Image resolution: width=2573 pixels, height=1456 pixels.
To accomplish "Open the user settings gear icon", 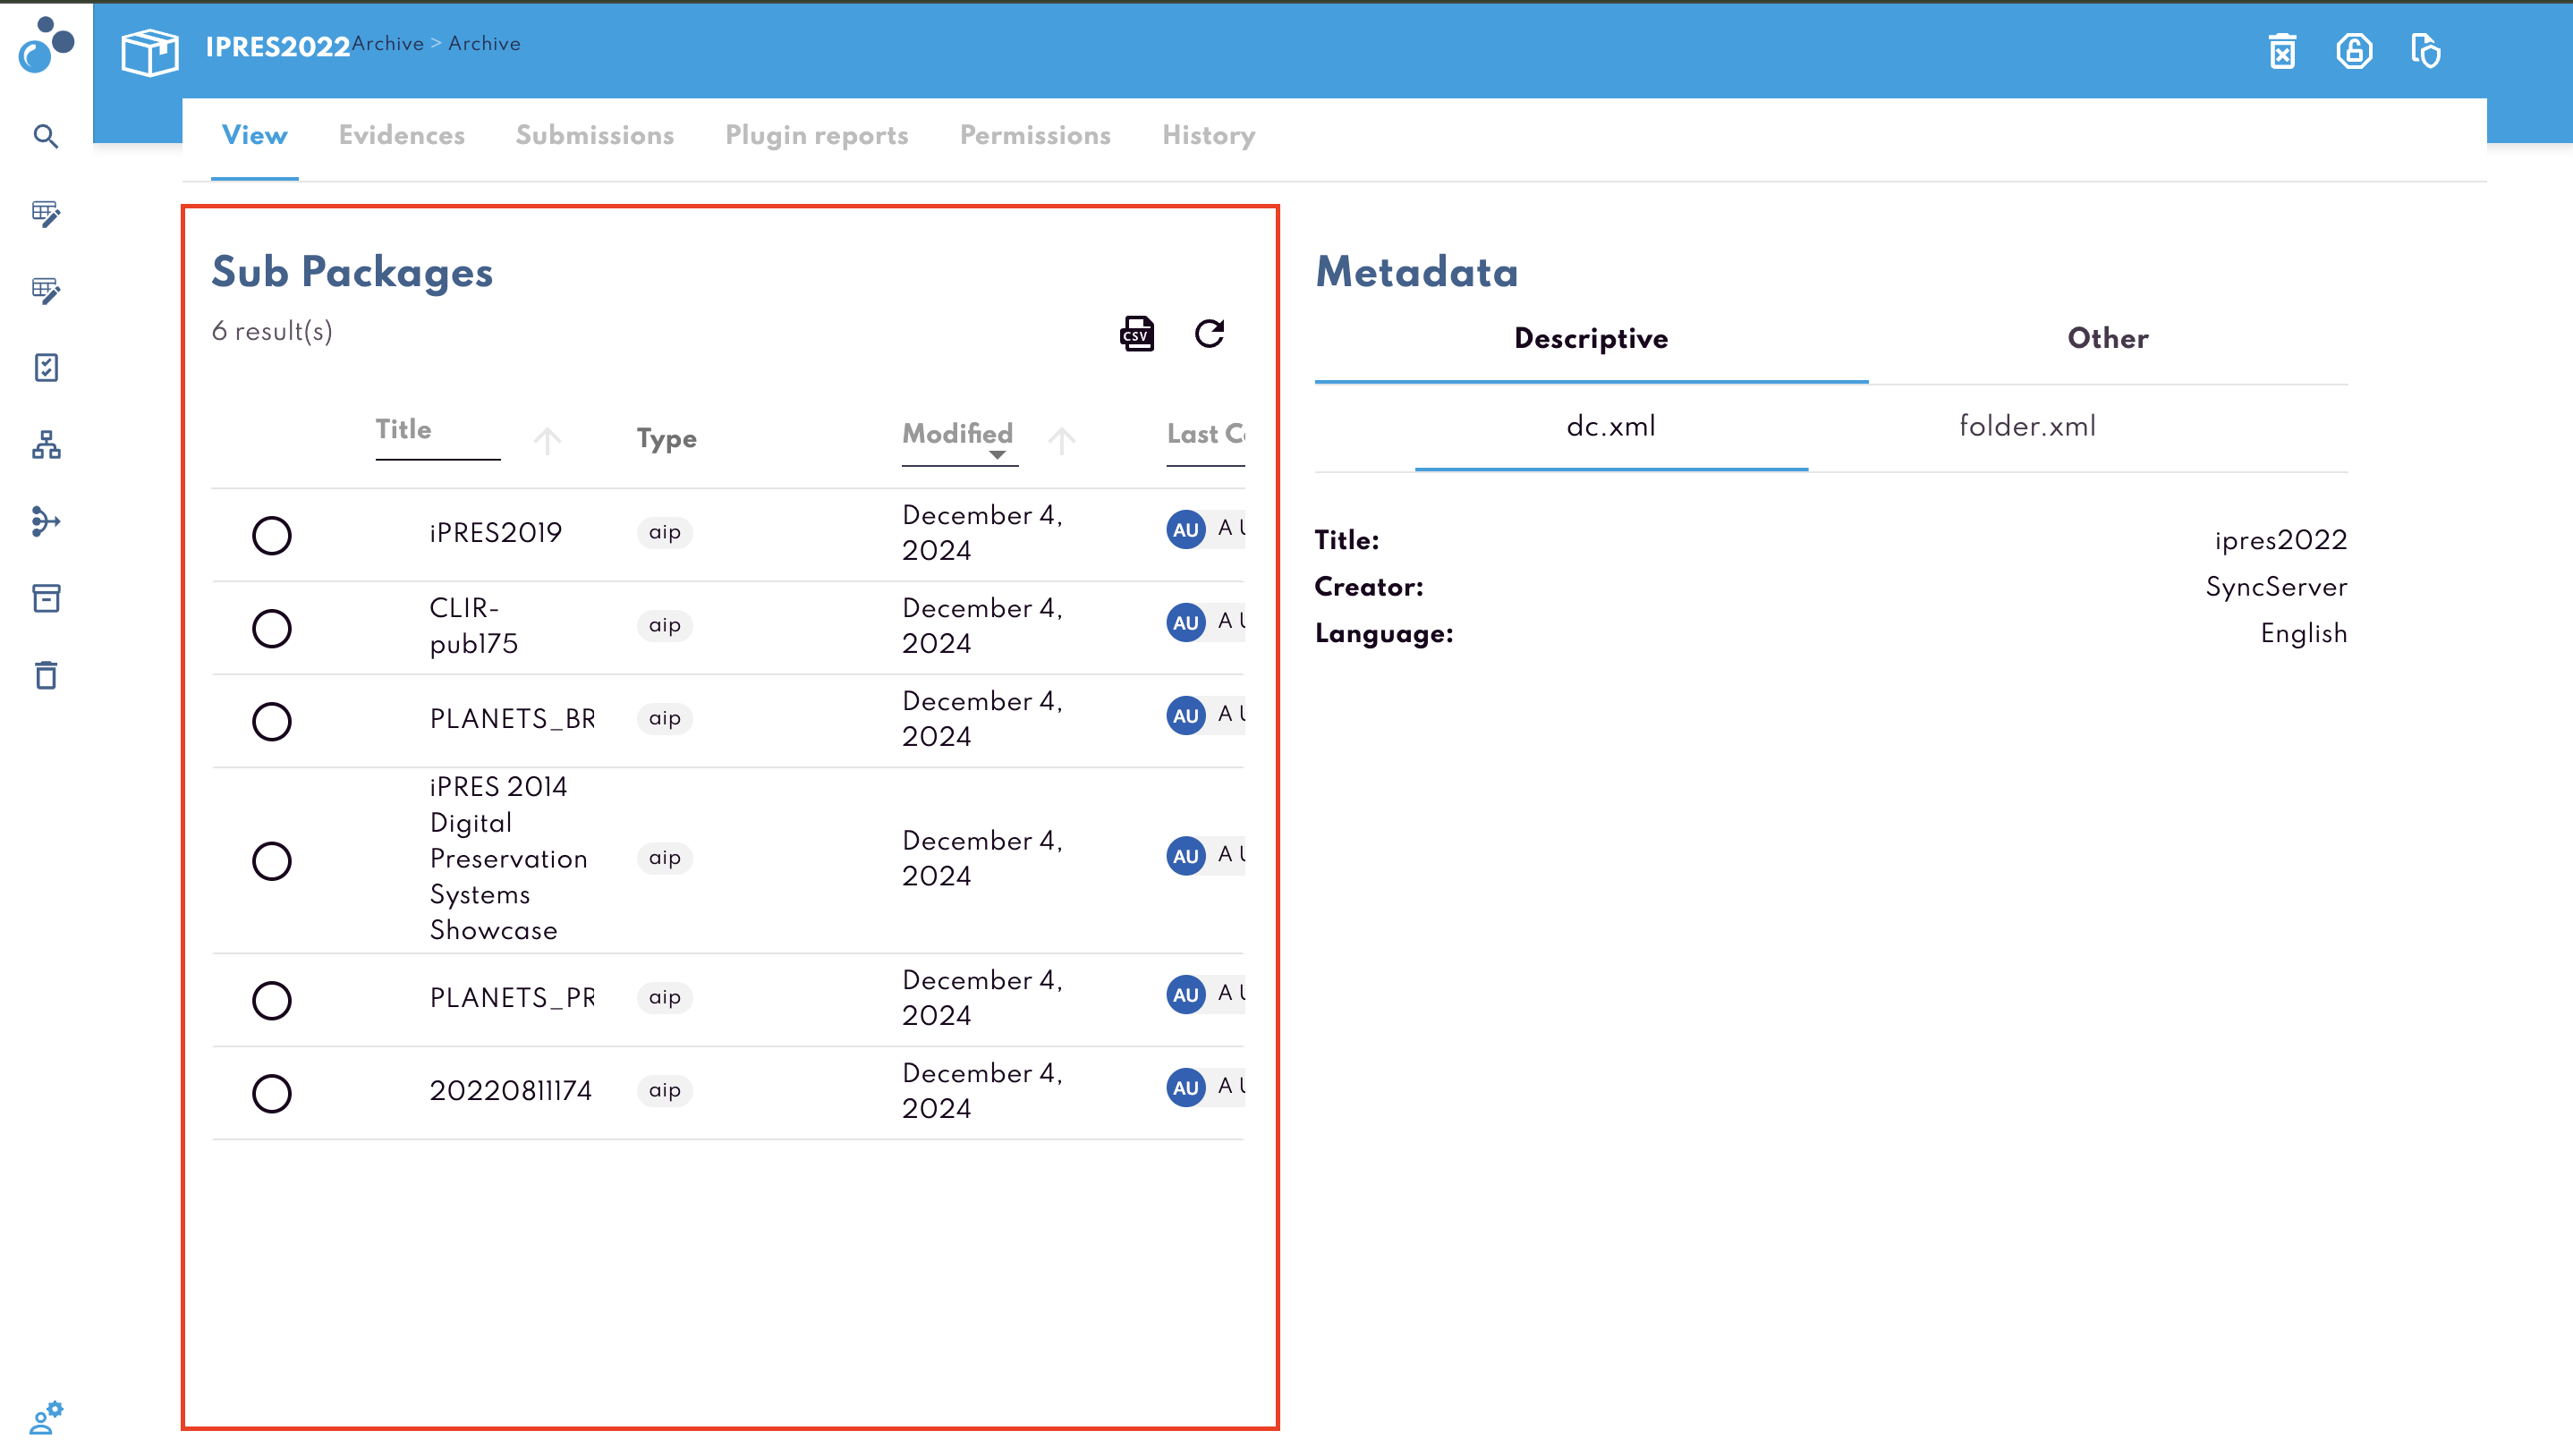I will pos(46,1417).
